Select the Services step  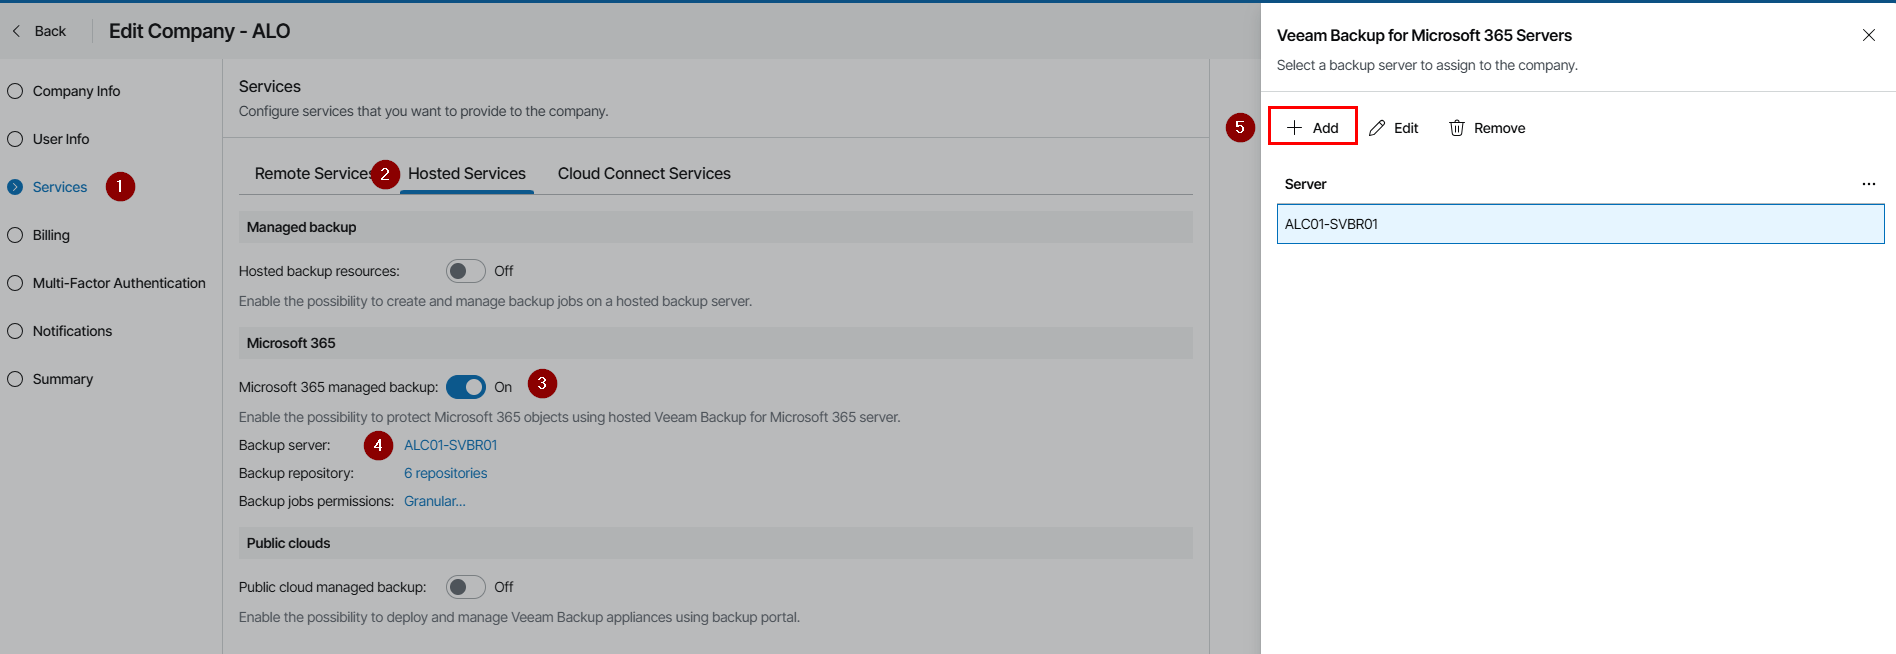(x=47, y=187)
